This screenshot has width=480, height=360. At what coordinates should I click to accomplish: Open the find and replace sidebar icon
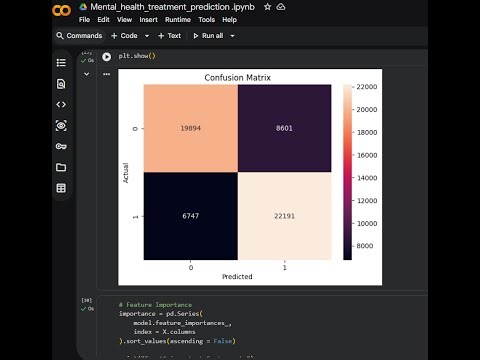pyautogui.click(x=61, y=84)
